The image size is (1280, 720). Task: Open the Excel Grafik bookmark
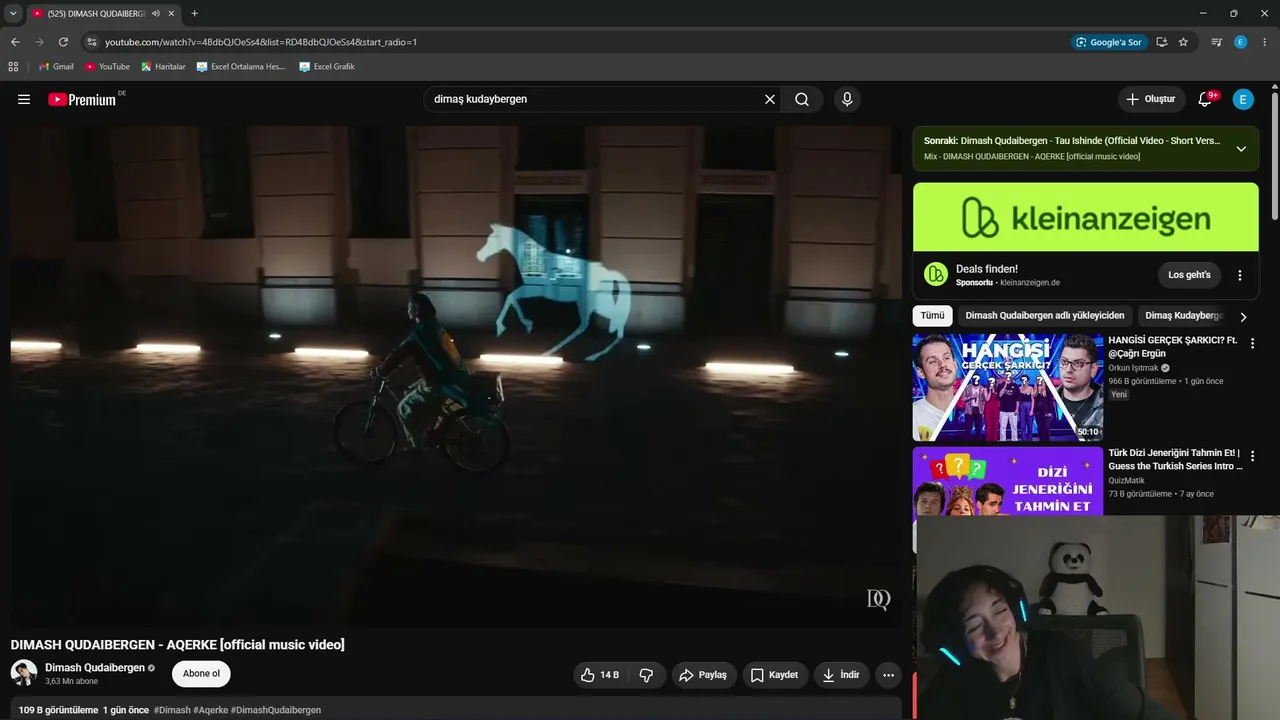coord(327,67)
